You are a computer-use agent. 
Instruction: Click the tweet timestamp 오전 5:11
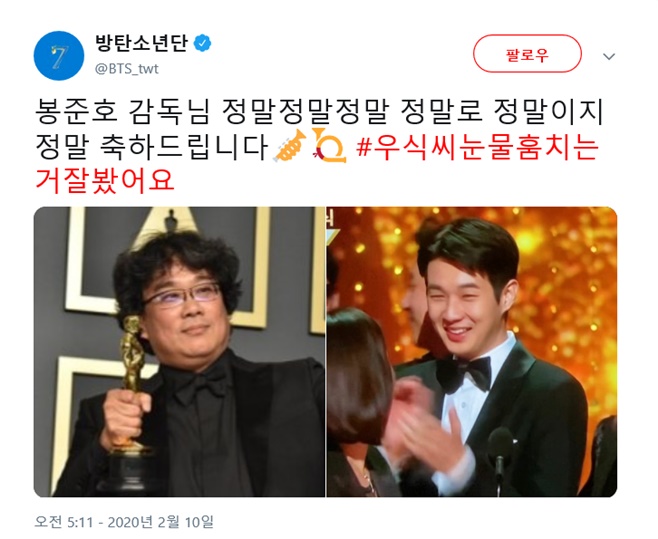[x=63, y=522]
